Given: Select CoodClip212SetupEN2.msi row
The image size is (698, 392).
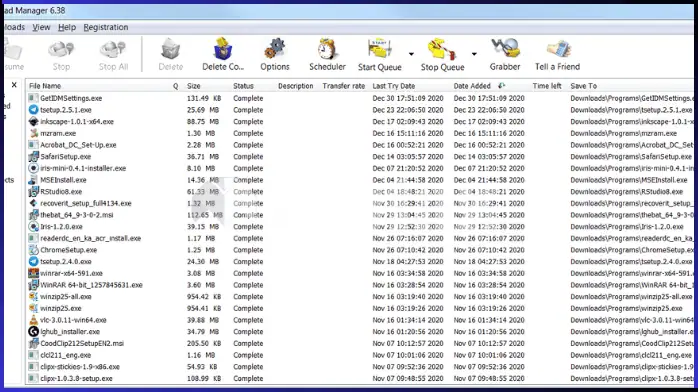Looking at the screenshot, I should tap(360, 344).
